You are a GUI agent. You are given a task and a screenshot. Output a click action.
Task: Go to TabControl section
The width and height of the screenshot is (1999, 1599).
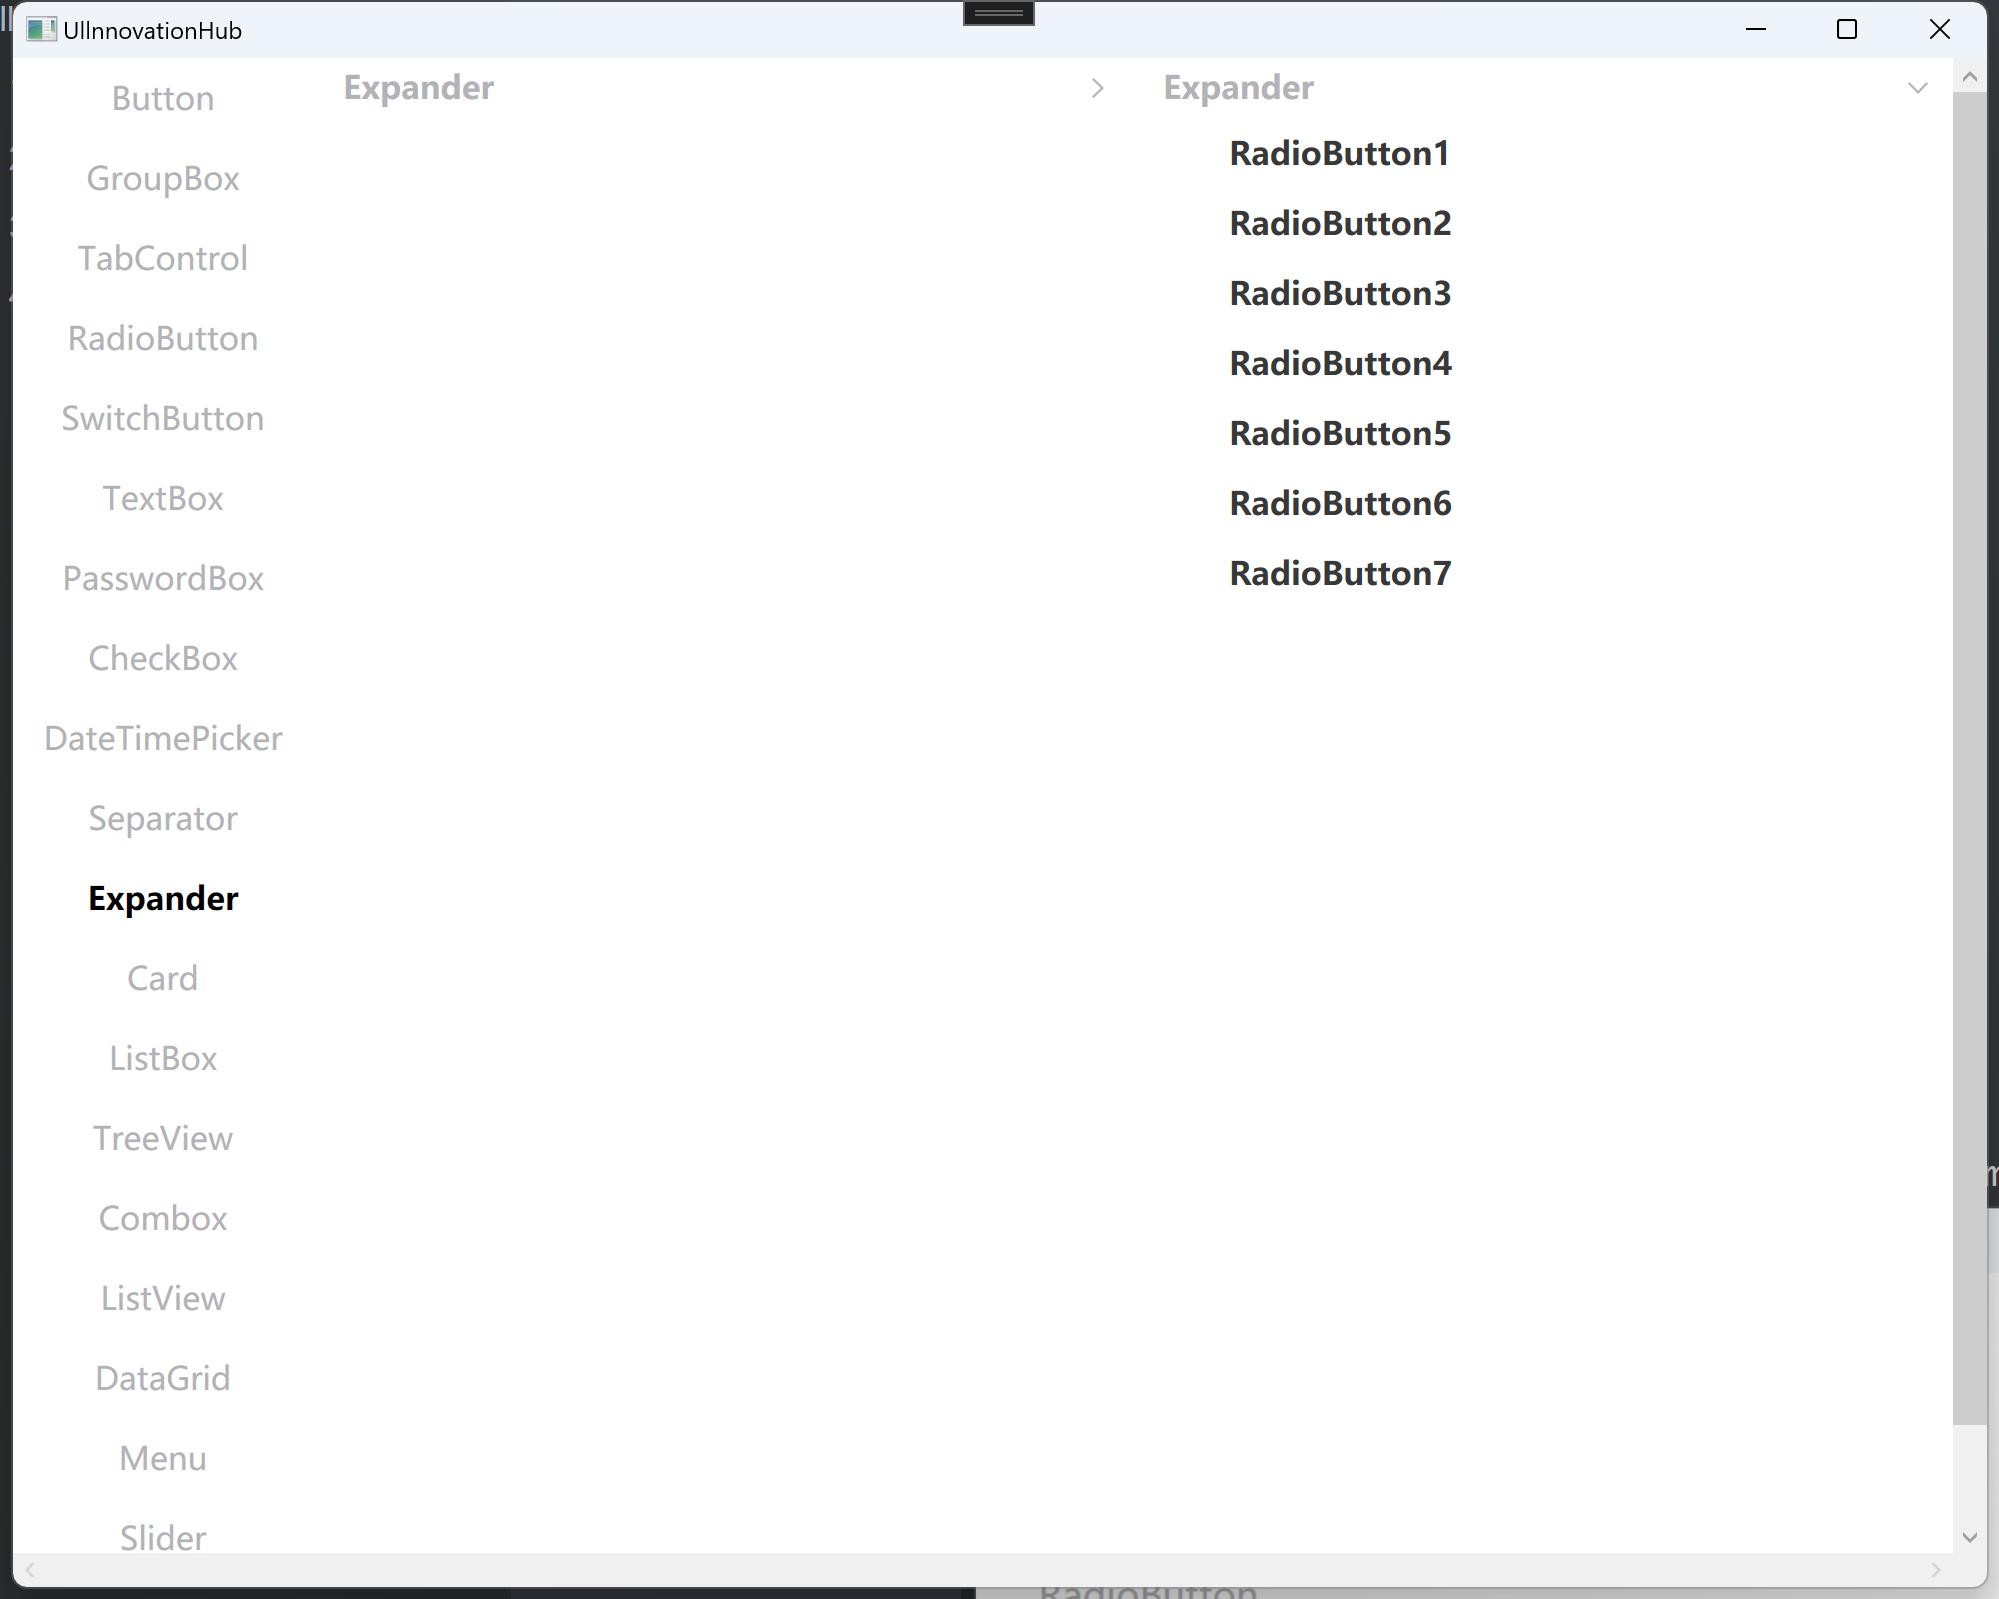click(x=163, y=258)
